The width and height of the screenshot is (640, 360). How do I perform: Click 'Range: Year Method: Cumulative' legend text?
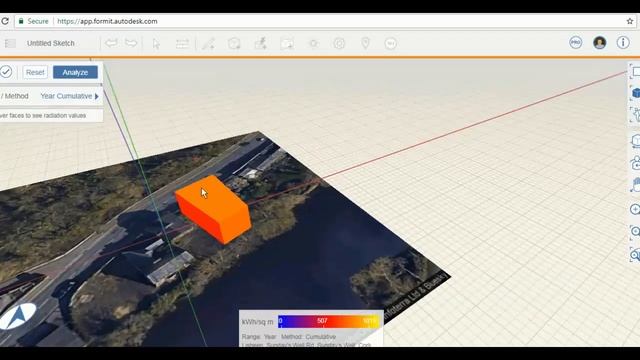coord(289,337)
